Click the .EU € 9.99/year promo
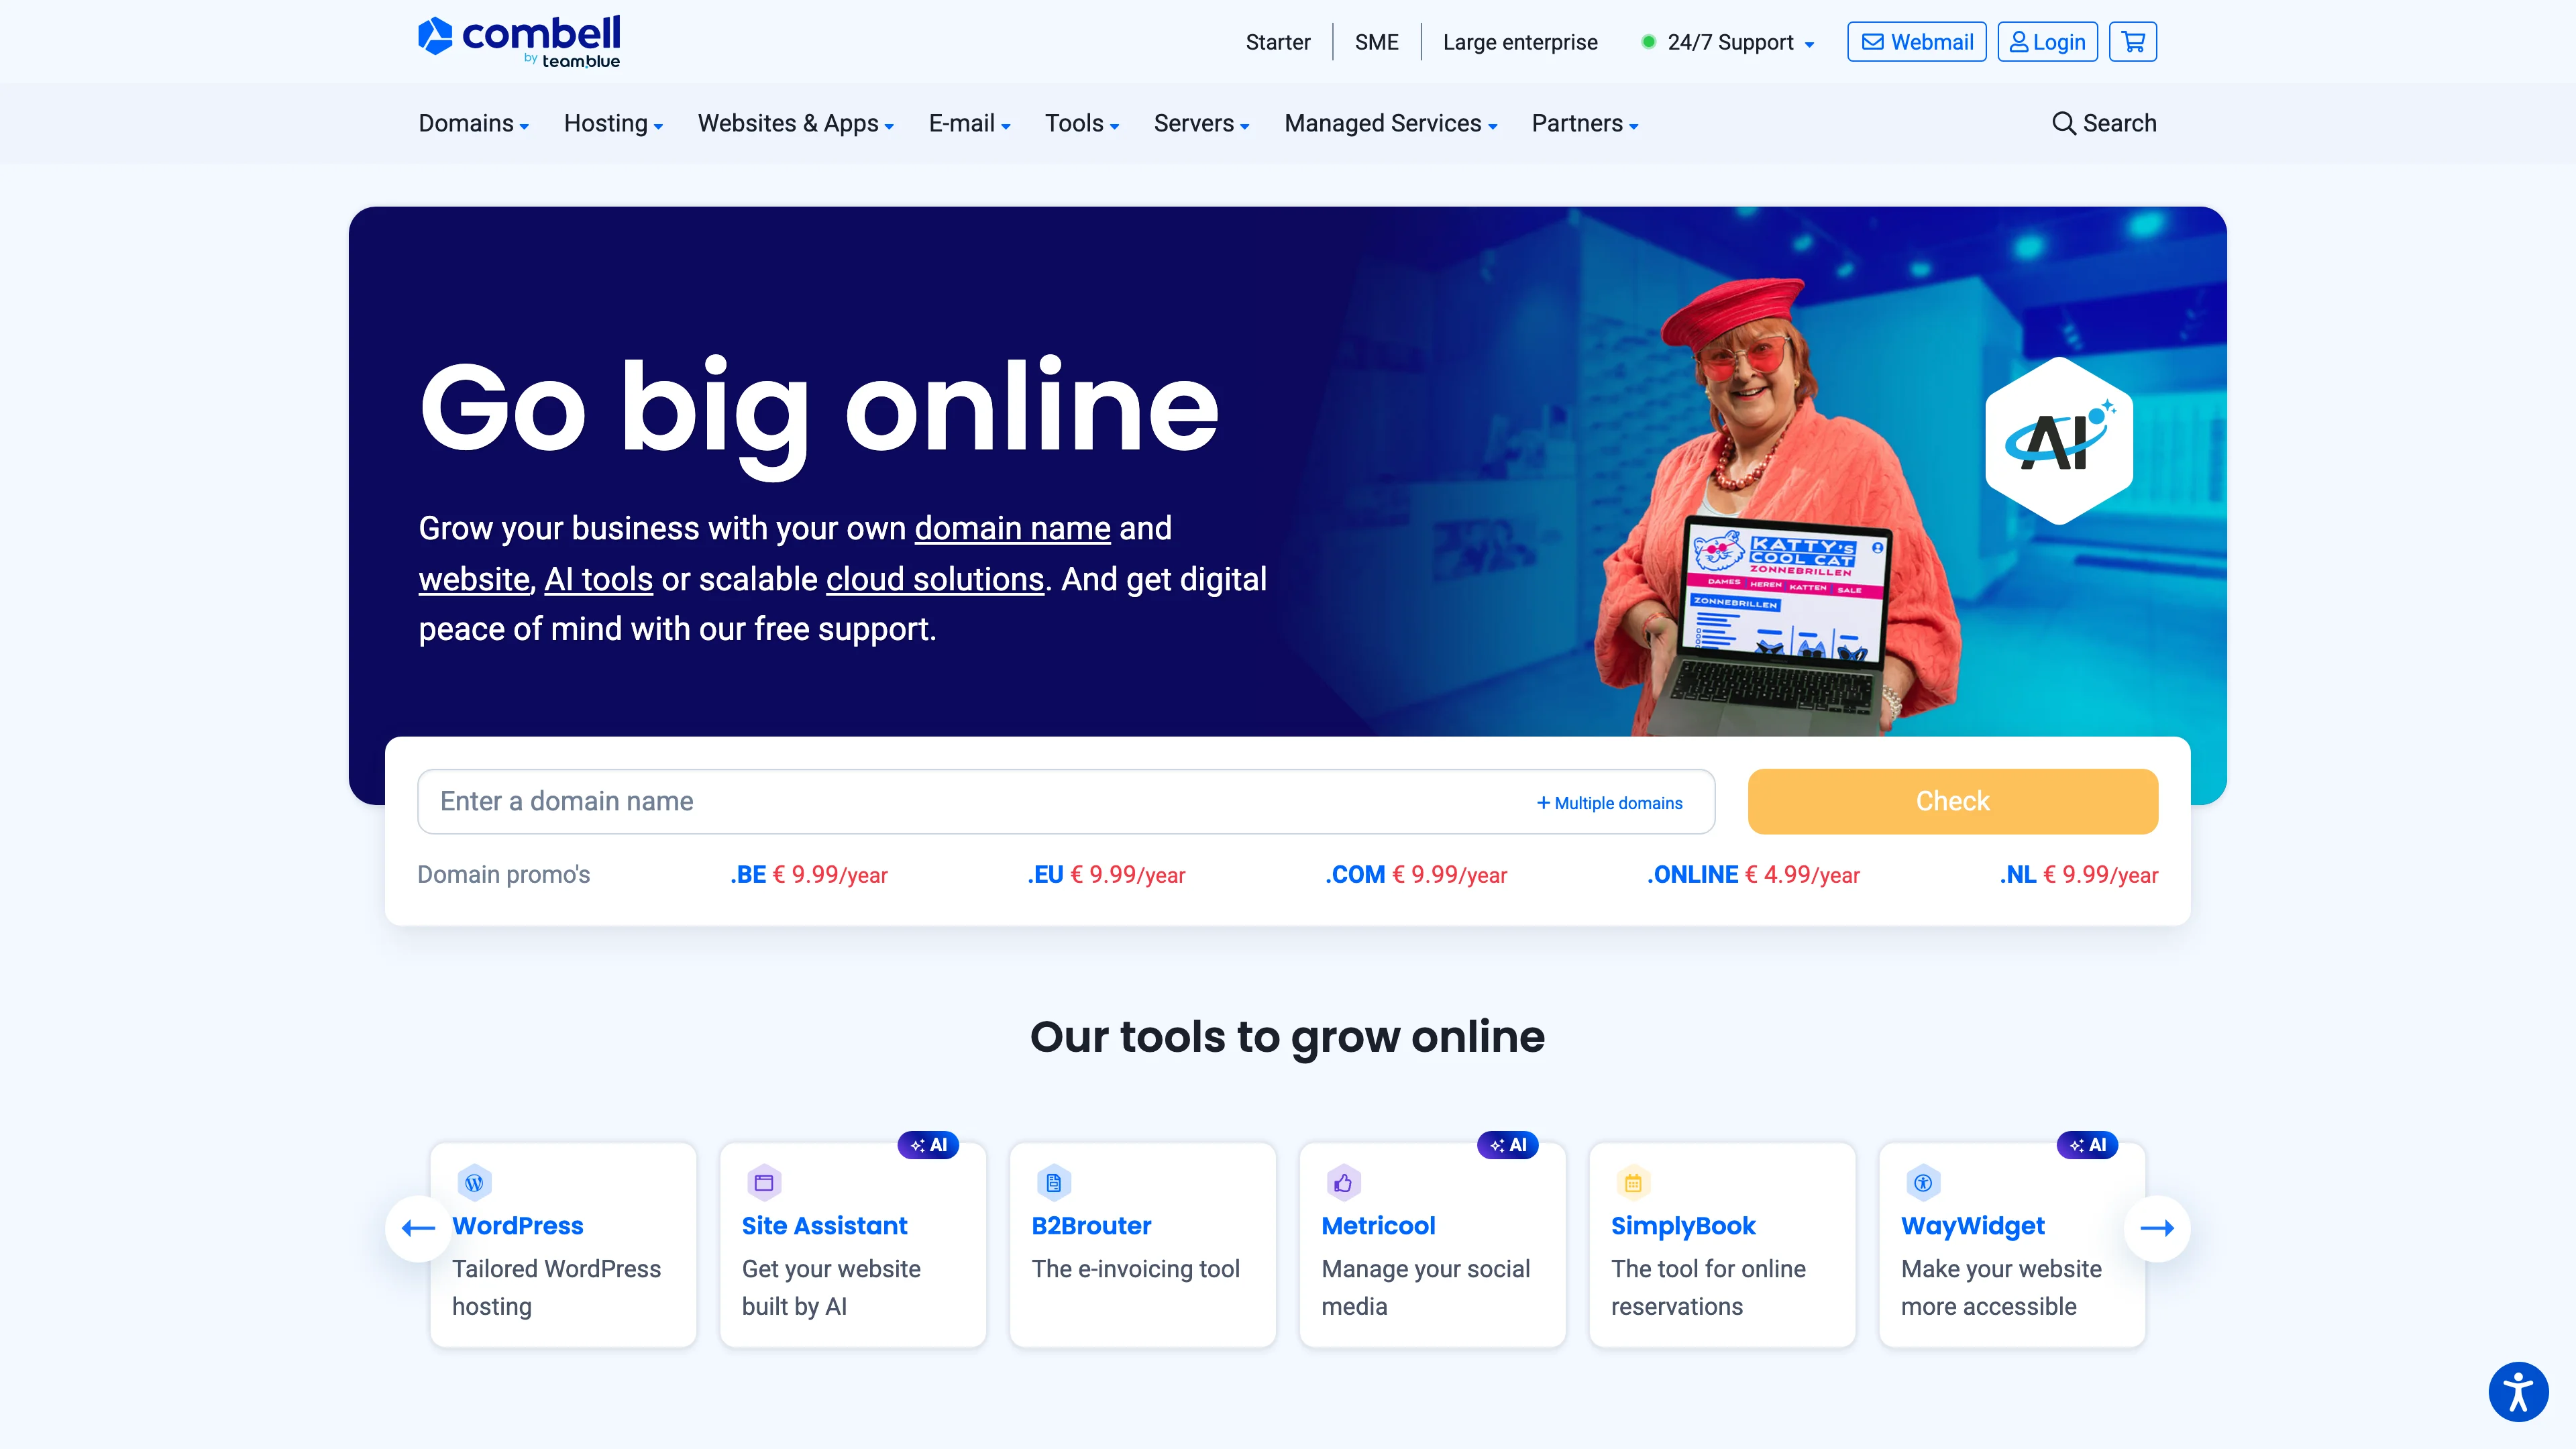Image resolution: width=2576 pixels, height=1449 pixels. (1106, 875)
